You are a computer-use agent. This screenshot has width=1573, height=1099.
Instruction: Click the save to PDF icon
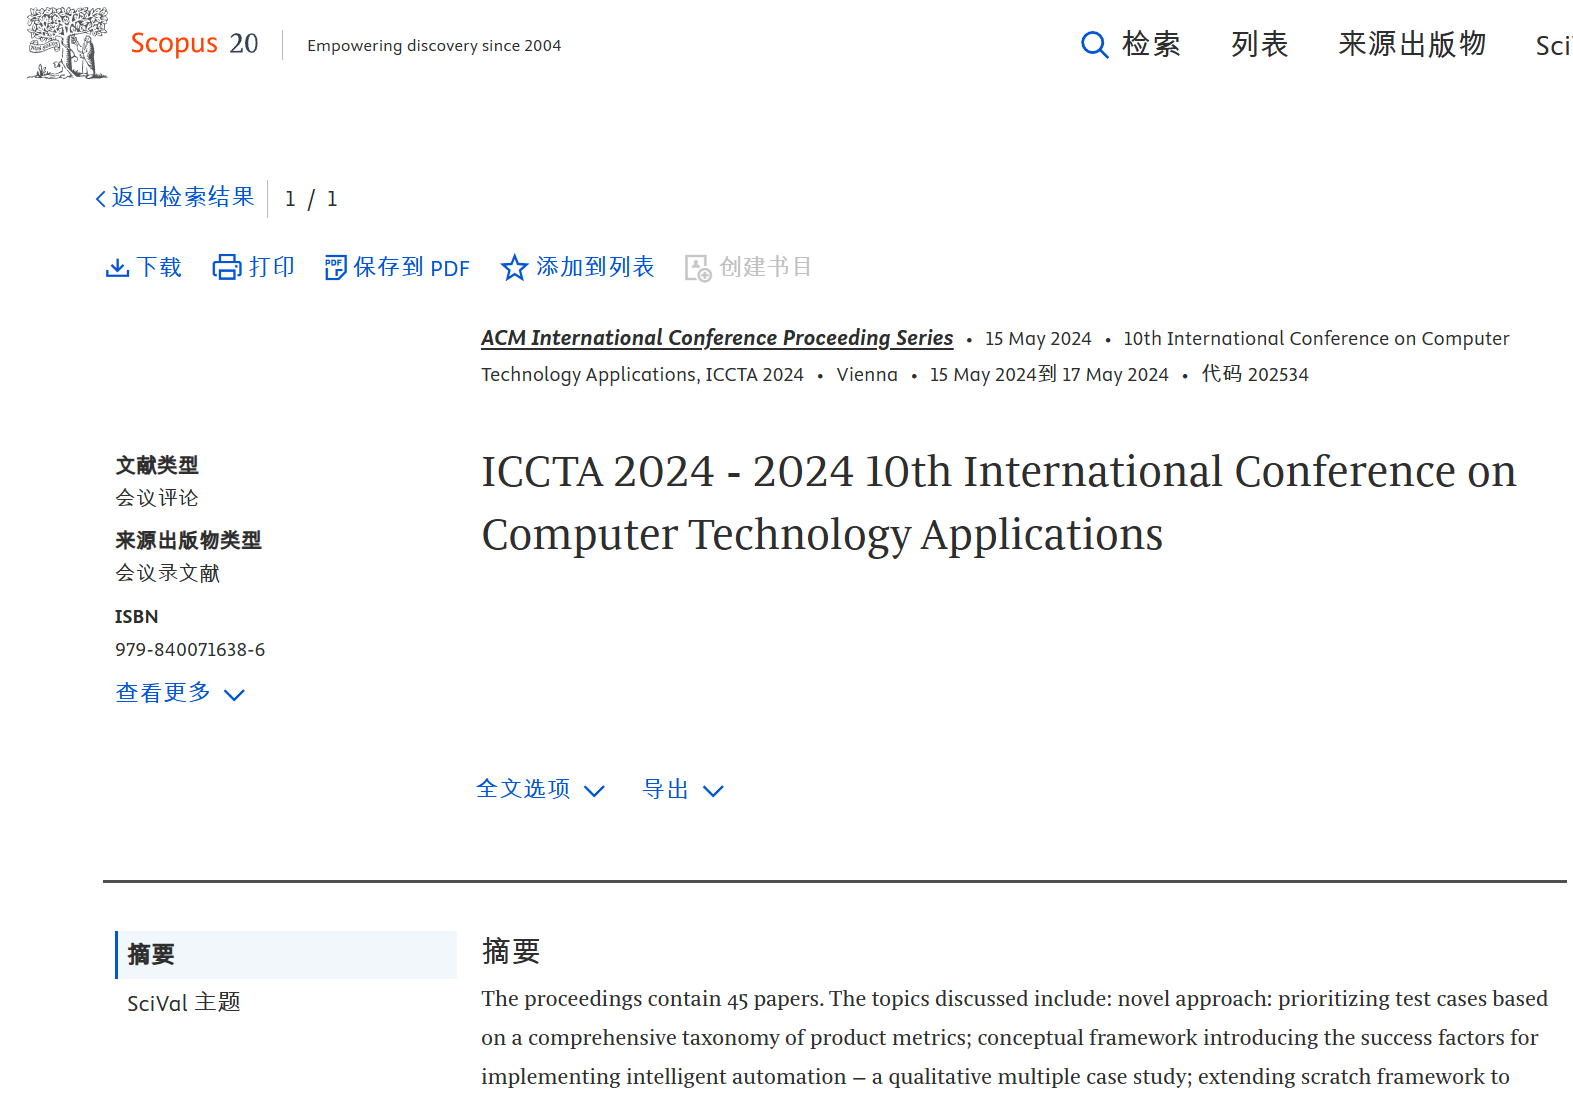(x=335, y=268)
